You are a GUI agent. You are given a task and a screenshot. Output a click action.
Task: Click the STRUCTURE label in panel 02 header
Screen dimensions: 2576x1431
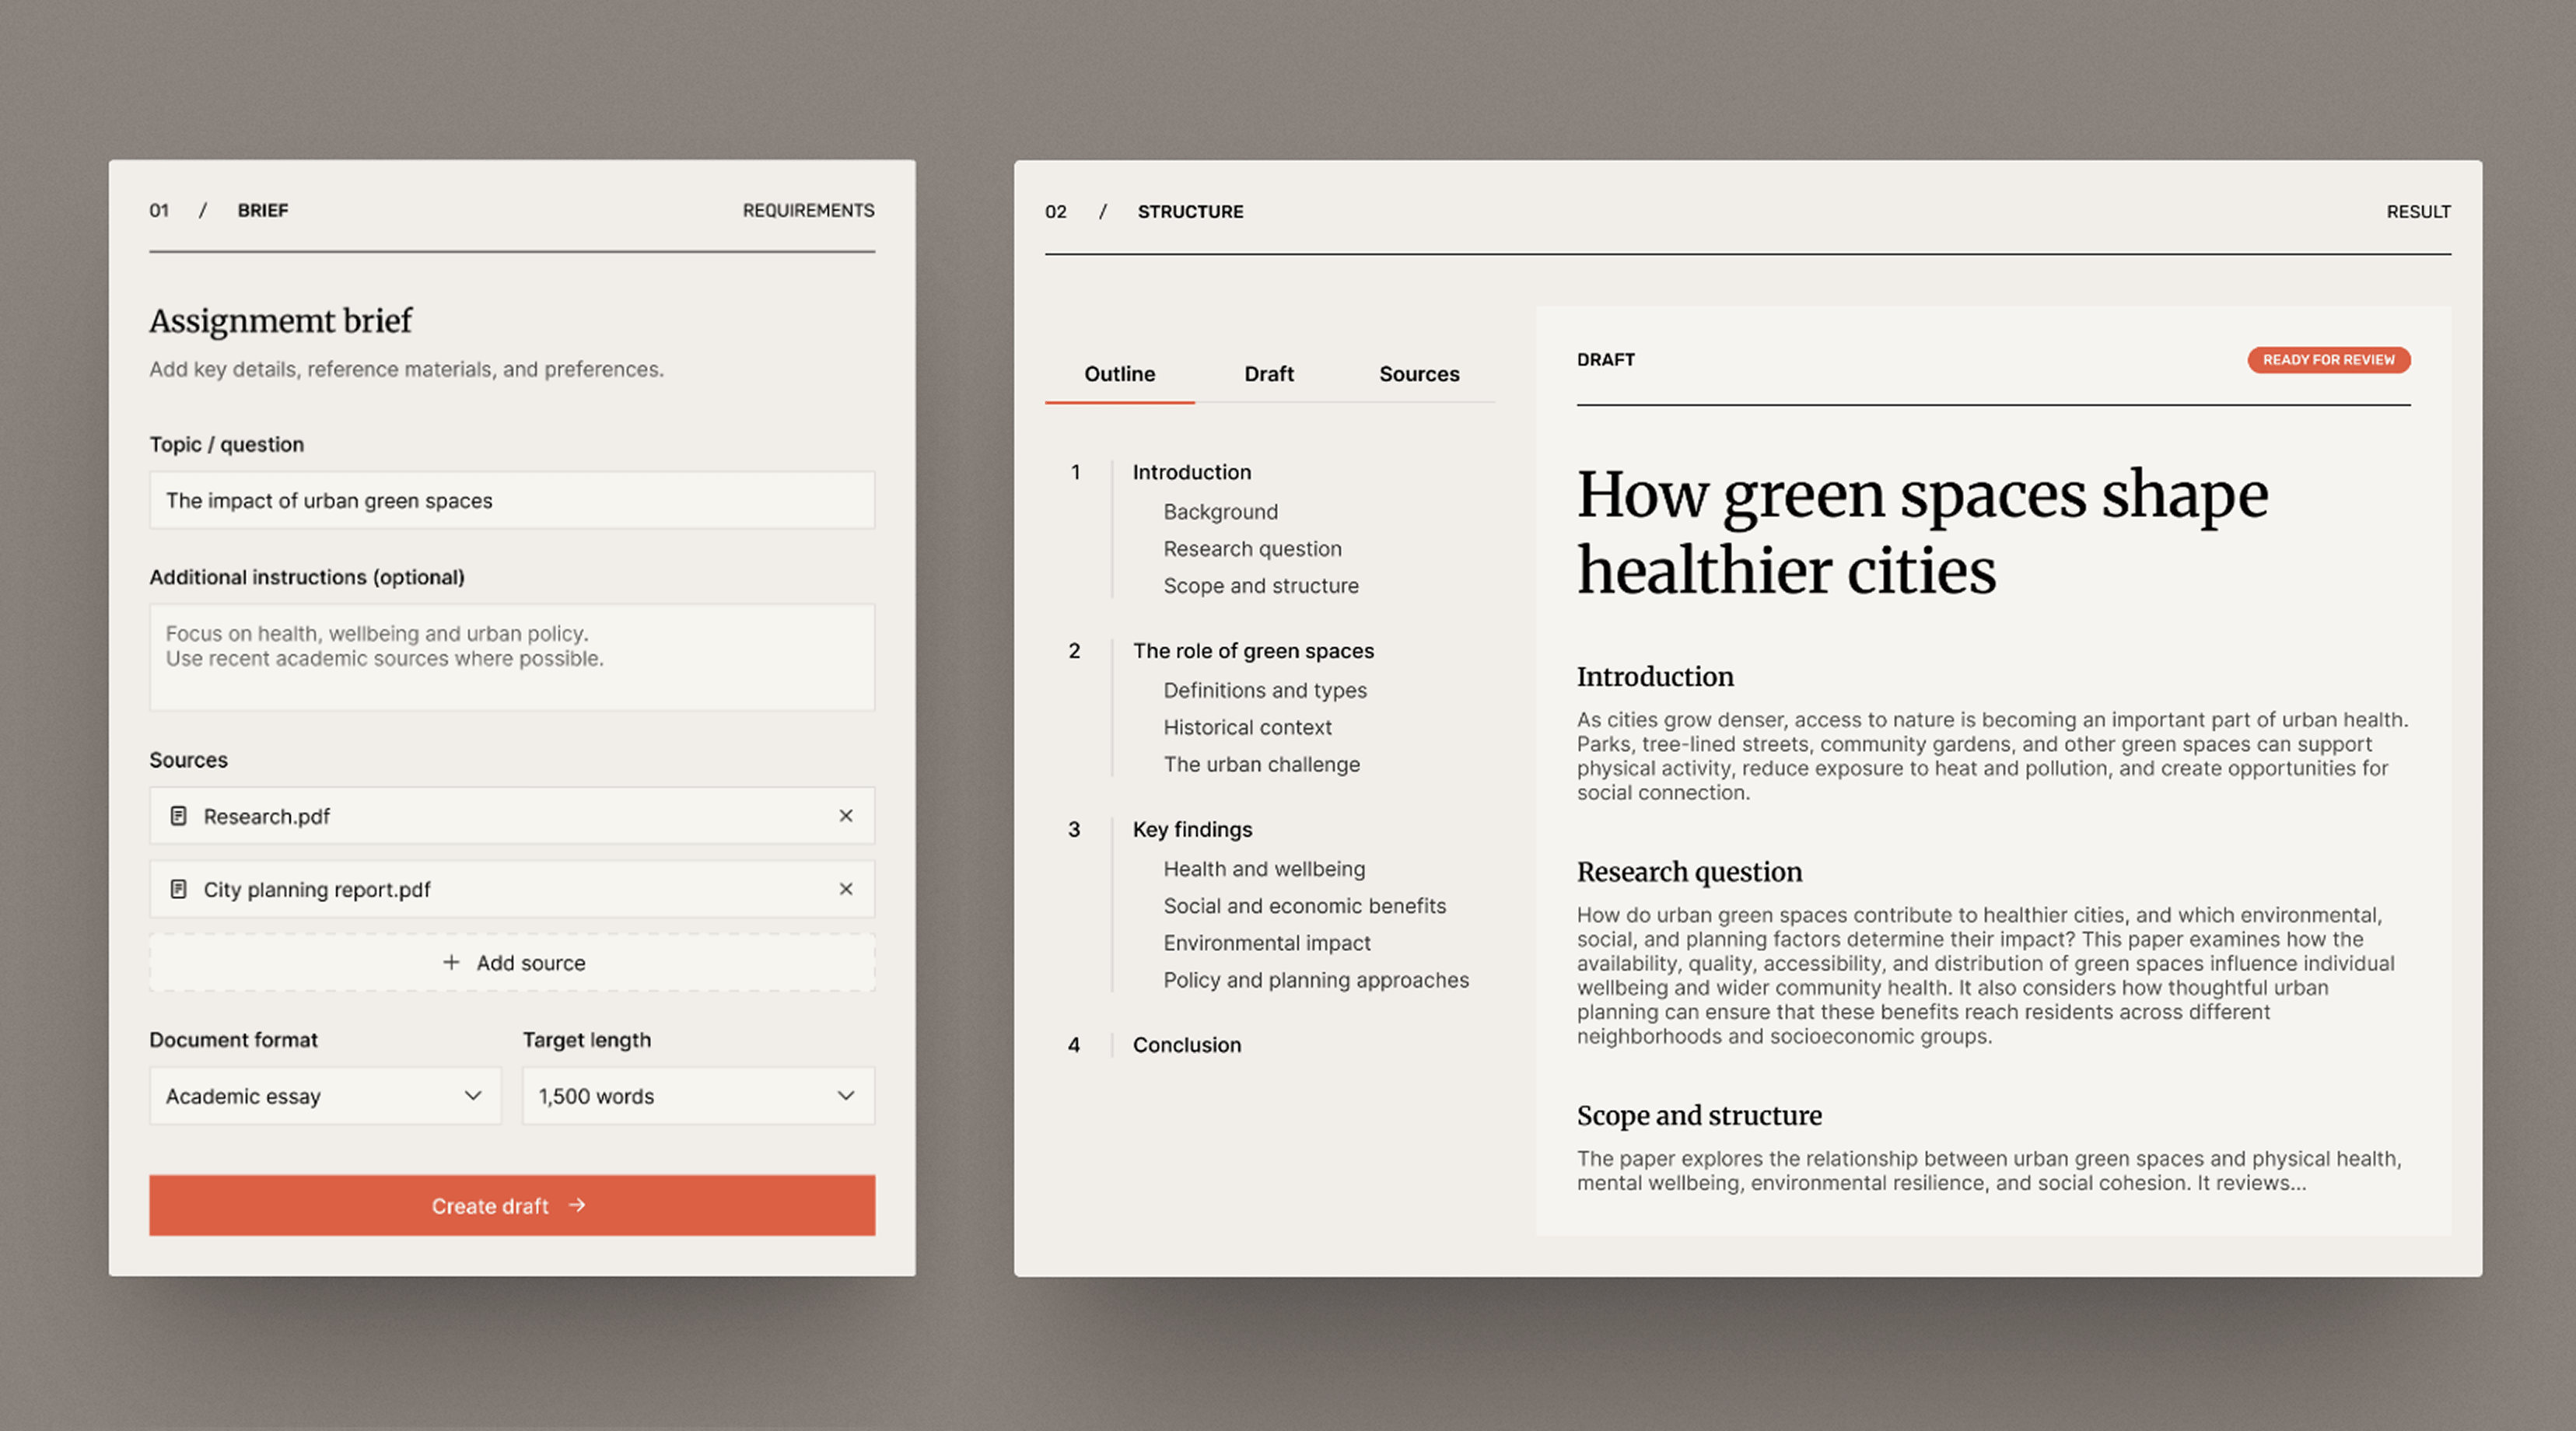pyautogui.click(x=1190, y=212)
